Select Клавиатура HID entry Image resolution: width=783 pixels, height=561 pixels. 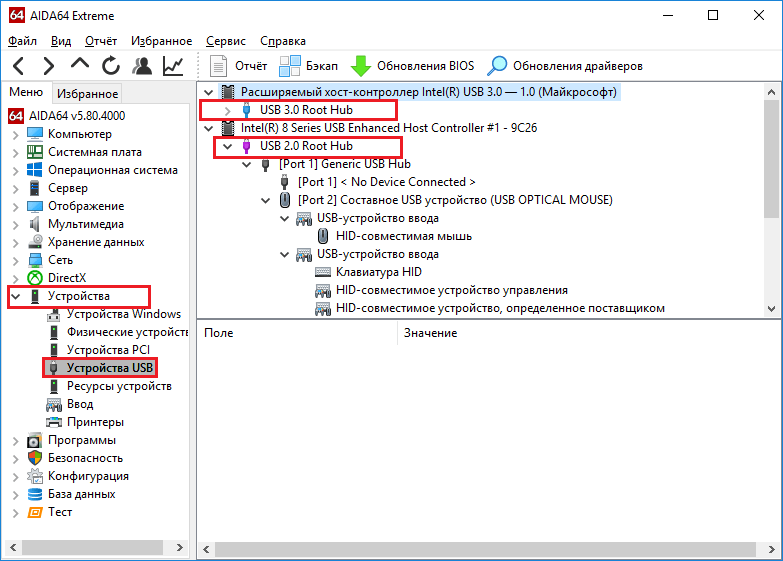pos(379,272)
